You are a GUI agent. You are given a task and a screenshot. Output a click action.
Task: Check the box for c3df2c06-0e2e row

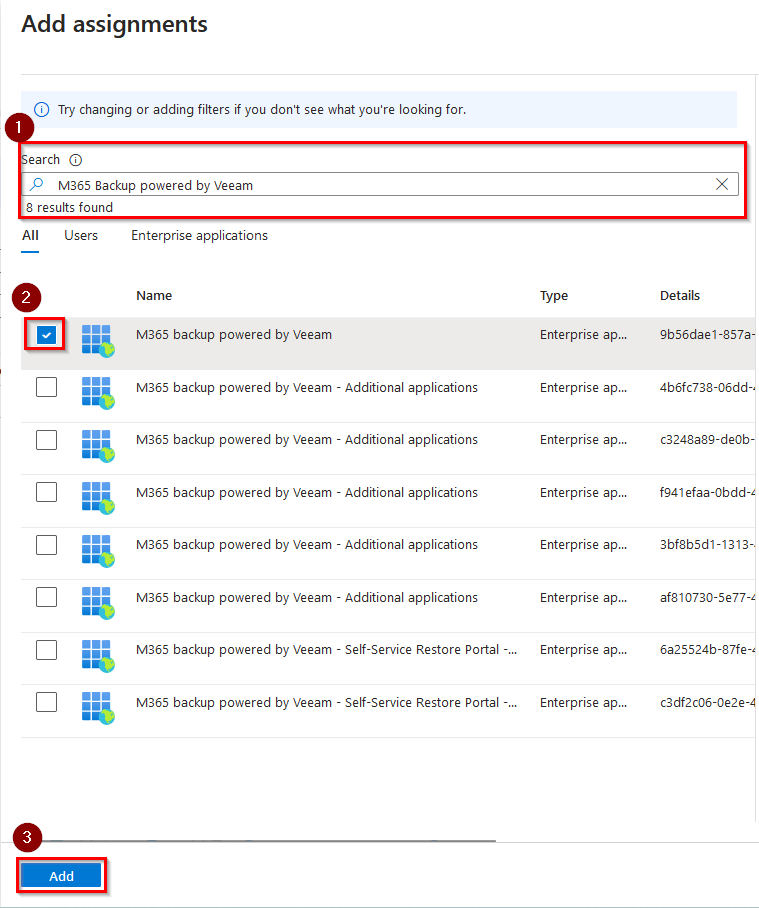46,702
